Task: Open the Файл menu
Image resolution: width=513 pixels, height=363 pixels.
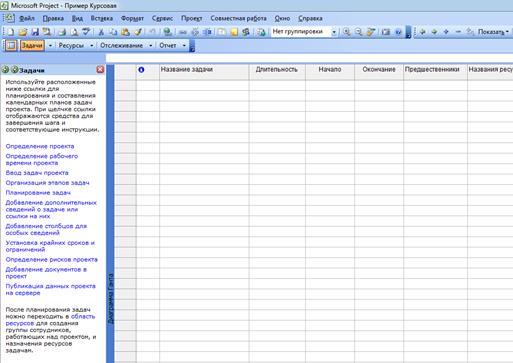Action: coord(27,18)
